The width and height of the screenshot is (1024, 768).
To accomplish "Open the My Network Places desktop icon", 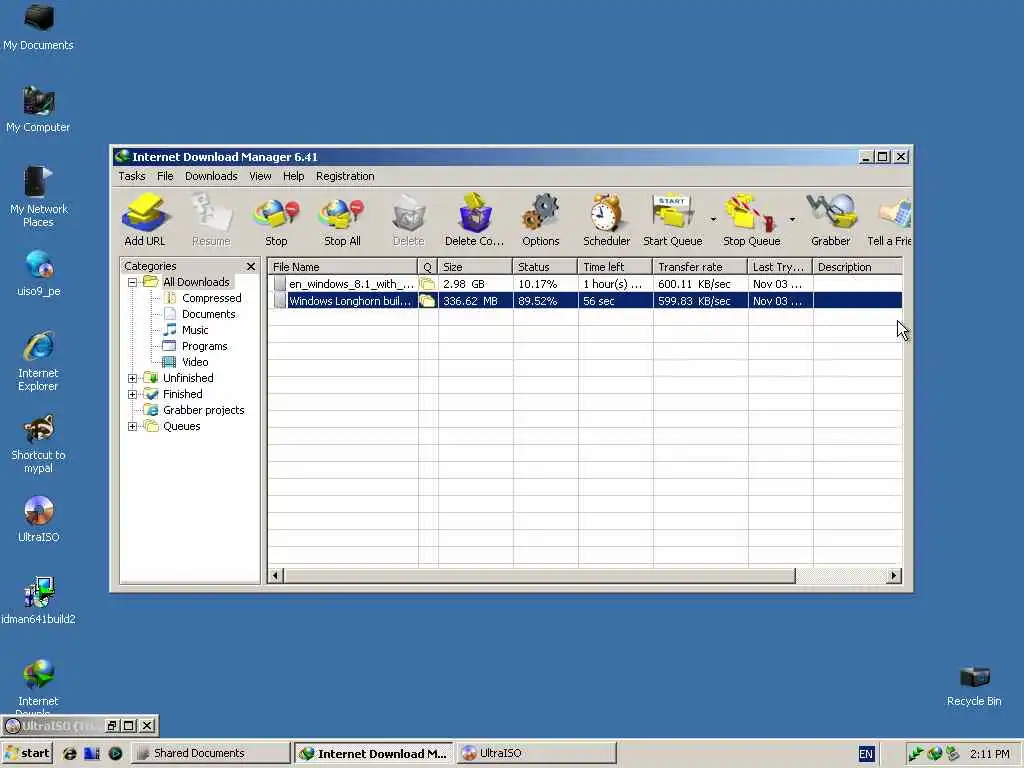I will pos(38,196).
